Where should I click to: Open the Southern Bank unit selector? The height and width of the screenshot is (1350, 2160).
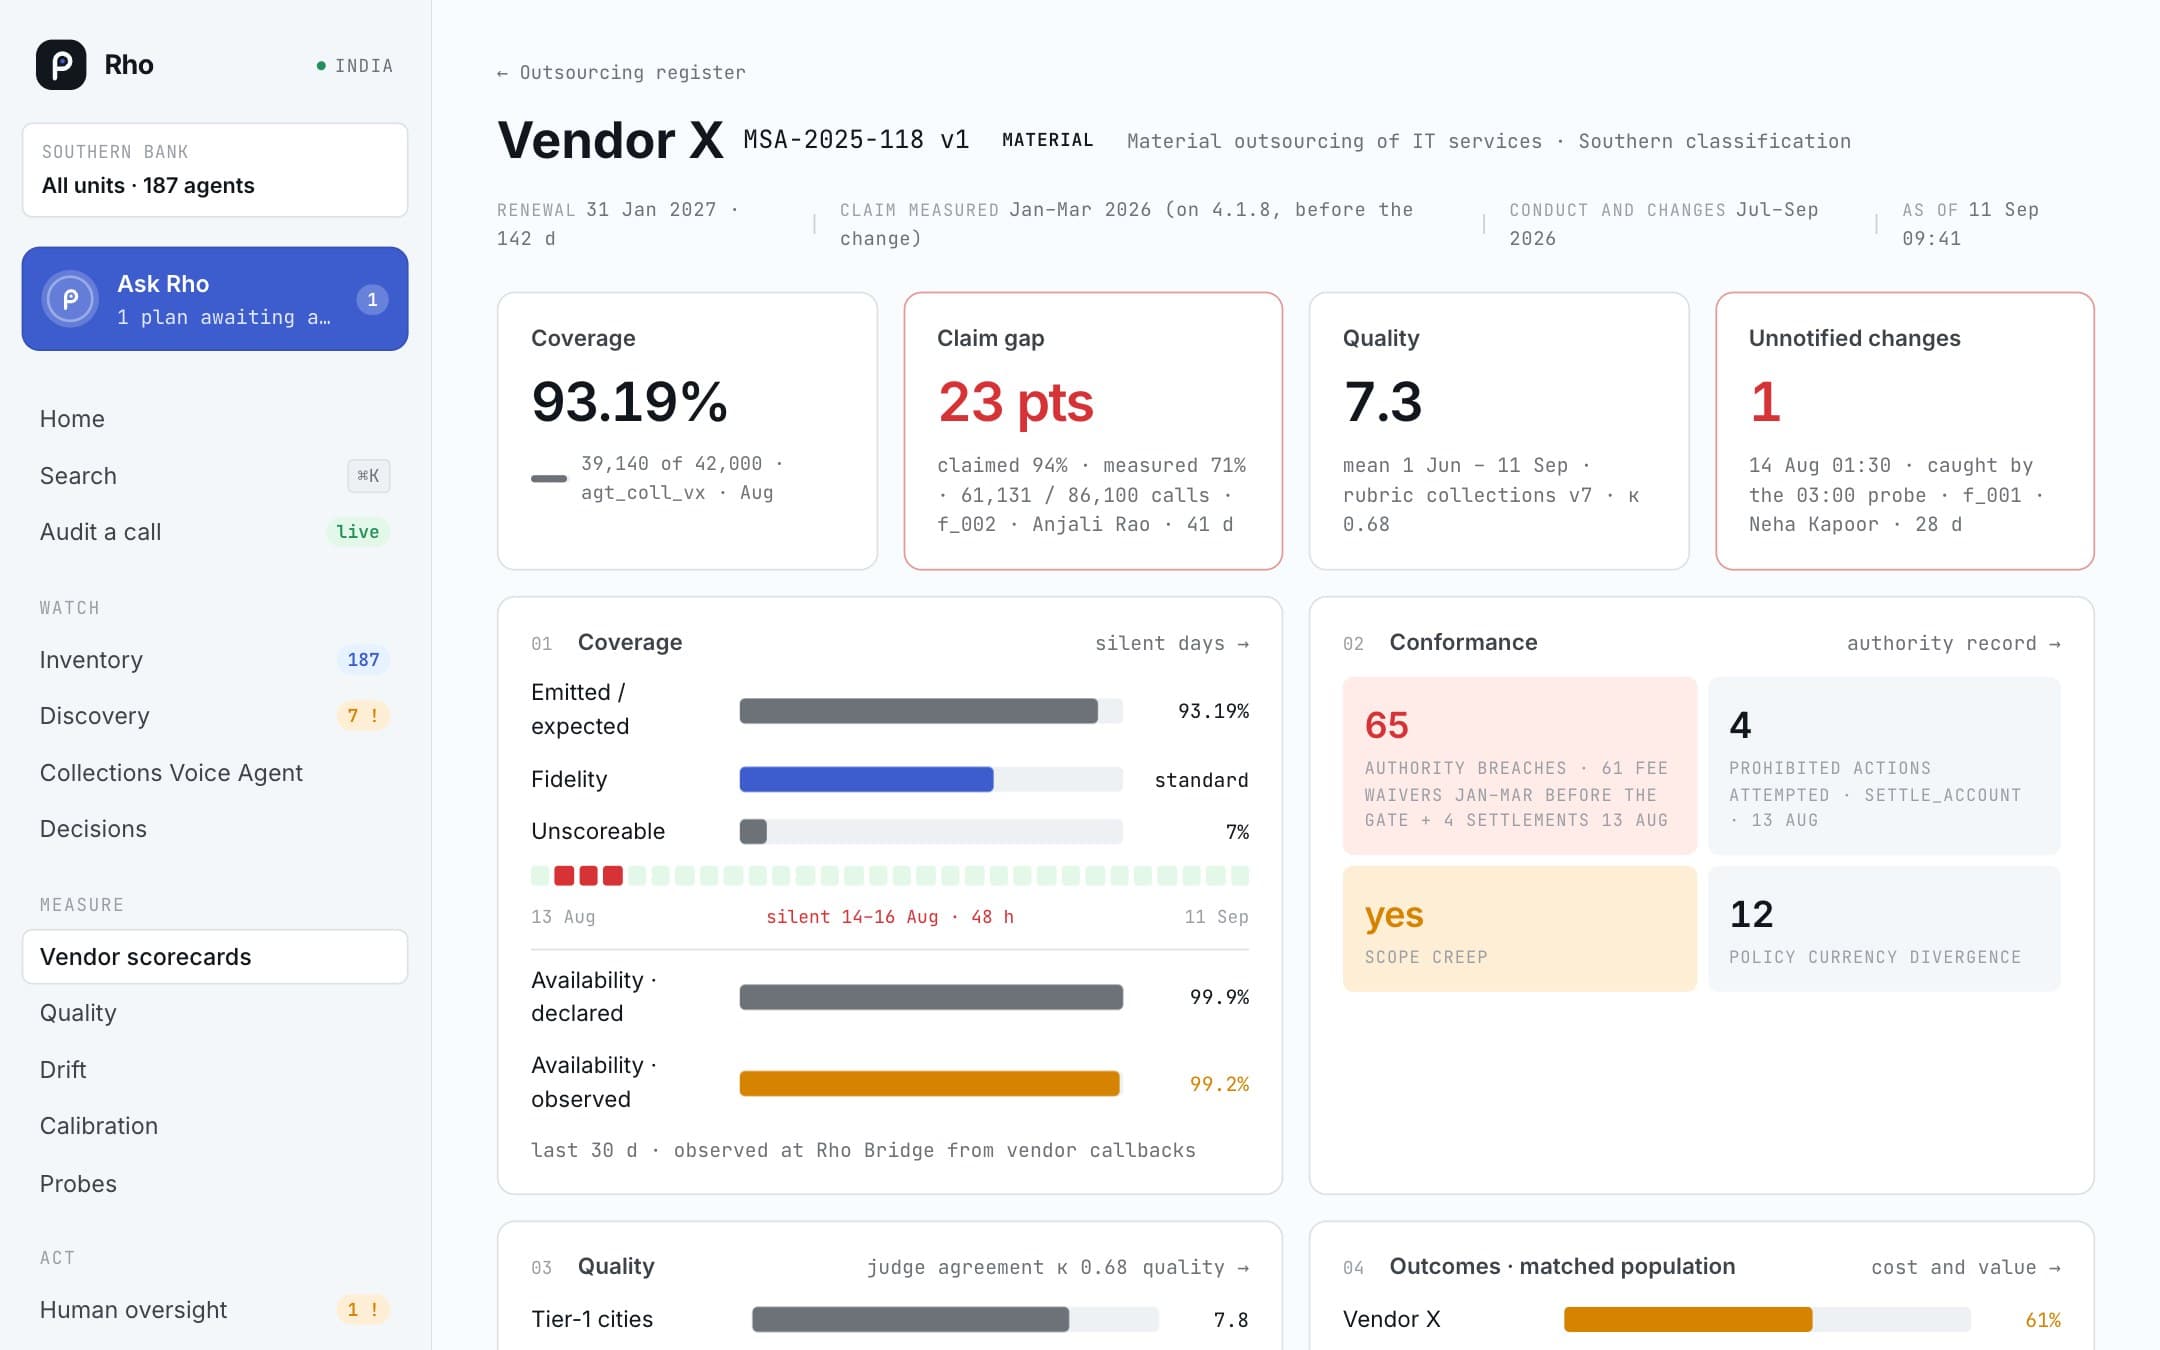(x=215, y=170)
